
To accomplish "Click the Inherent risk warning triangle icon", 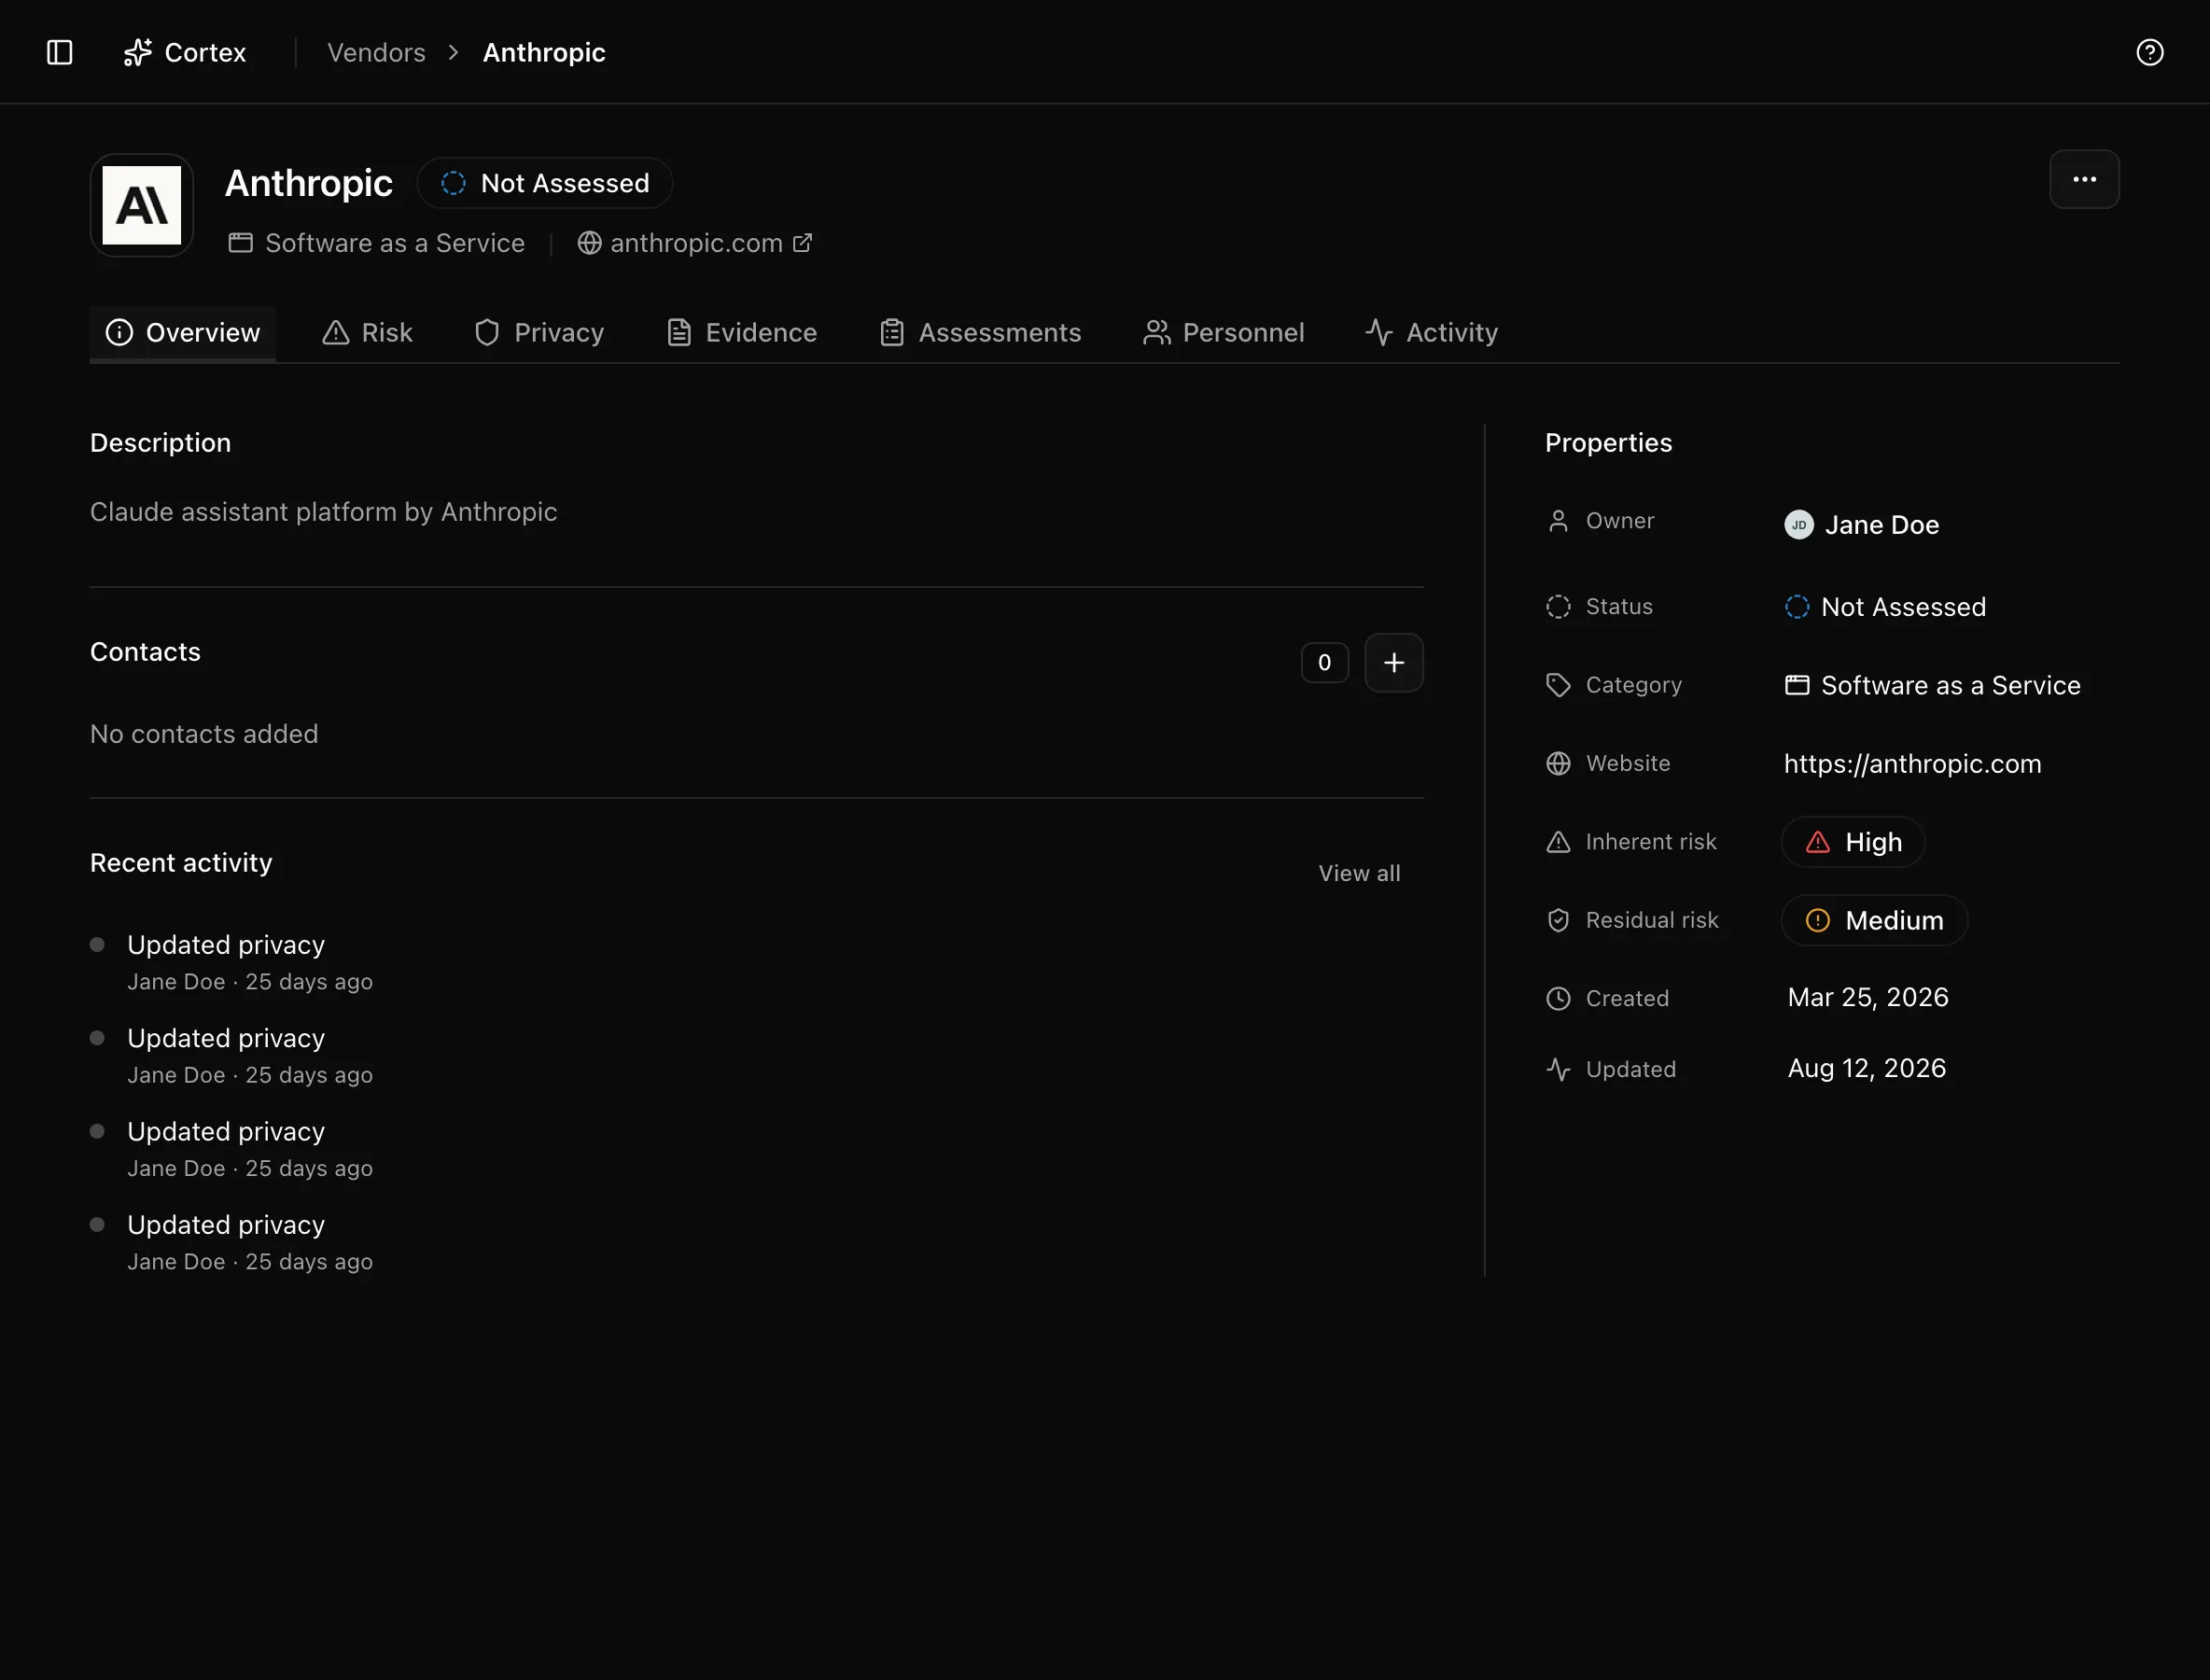I will tap(1558, 842).
